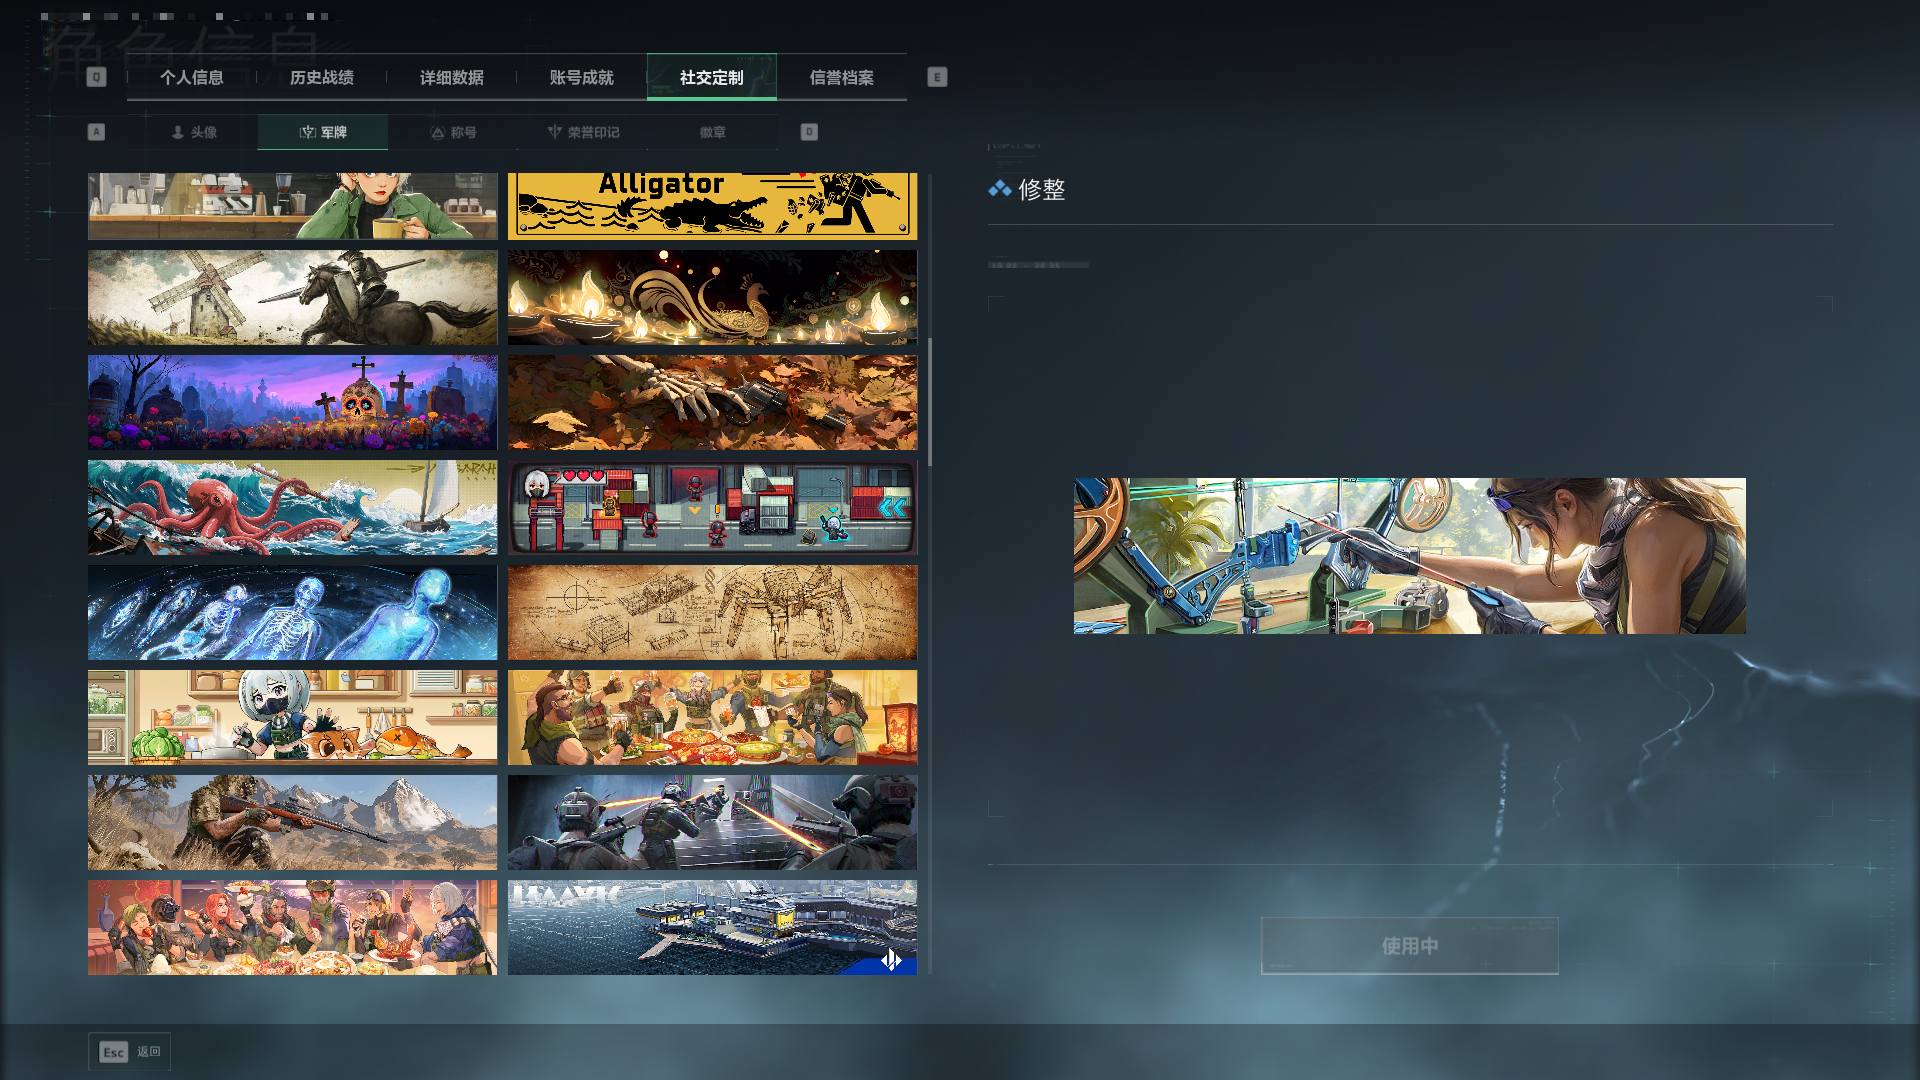Click the E next-tab key icon

[937, 77]
